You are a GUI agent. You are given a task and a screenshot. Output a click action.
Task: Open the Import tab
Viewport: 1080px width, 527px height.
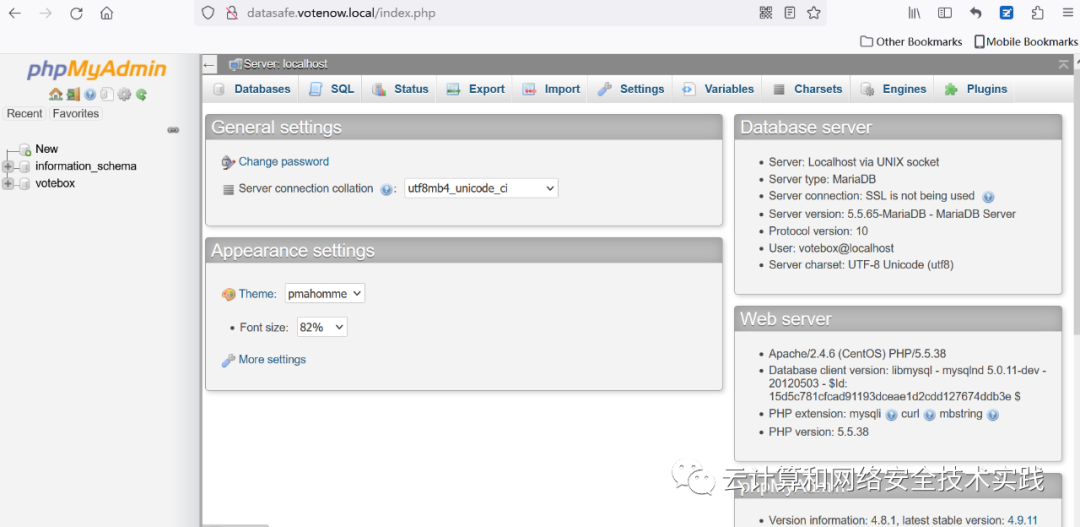point(551,89)
